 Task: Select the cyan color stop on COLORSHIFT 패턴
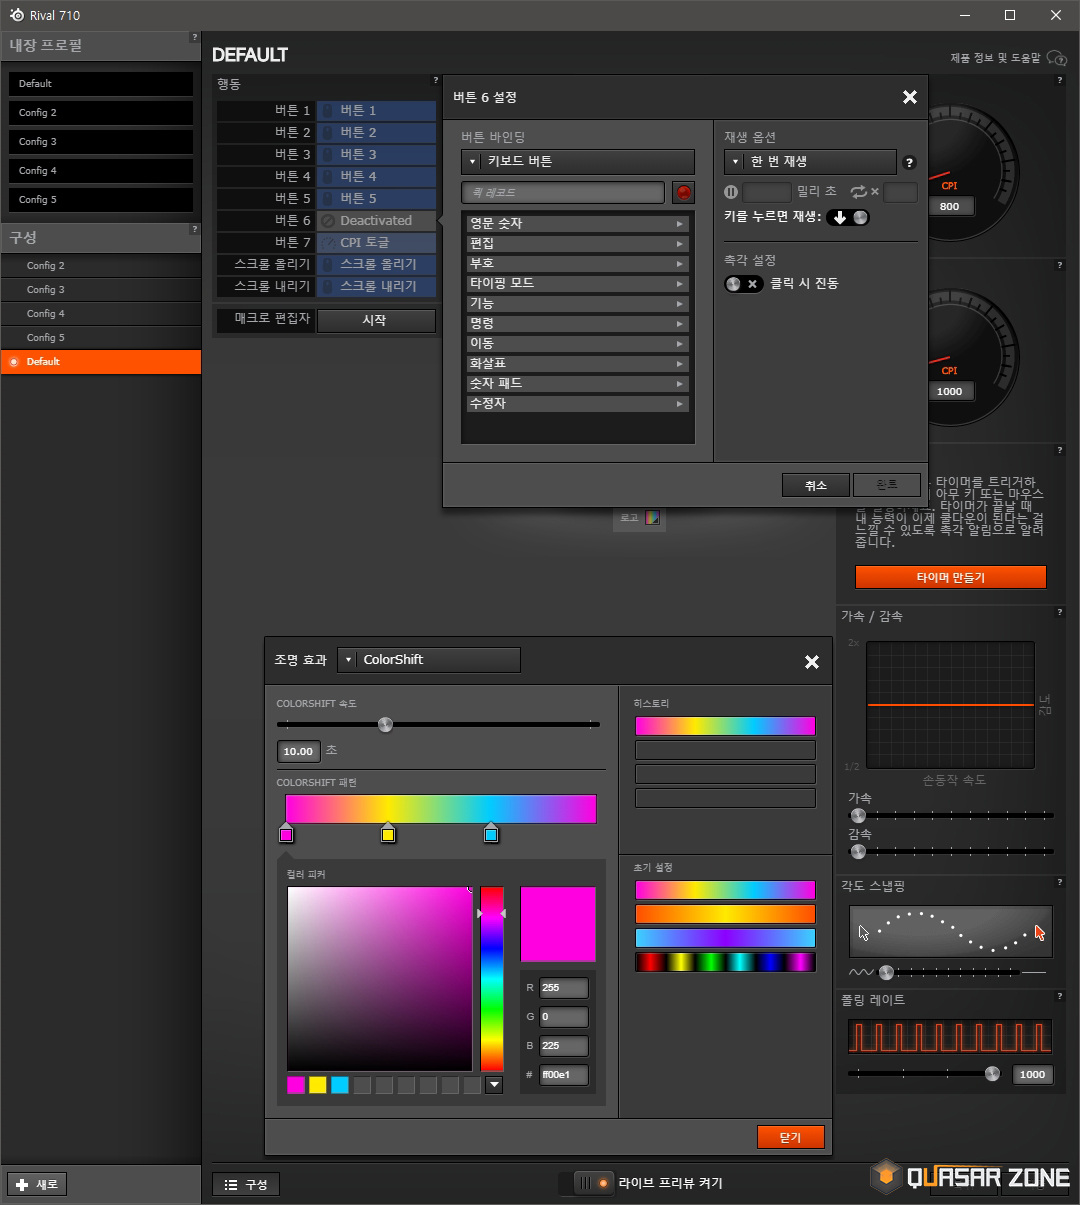pyautogui.click(x=491, y=833)
